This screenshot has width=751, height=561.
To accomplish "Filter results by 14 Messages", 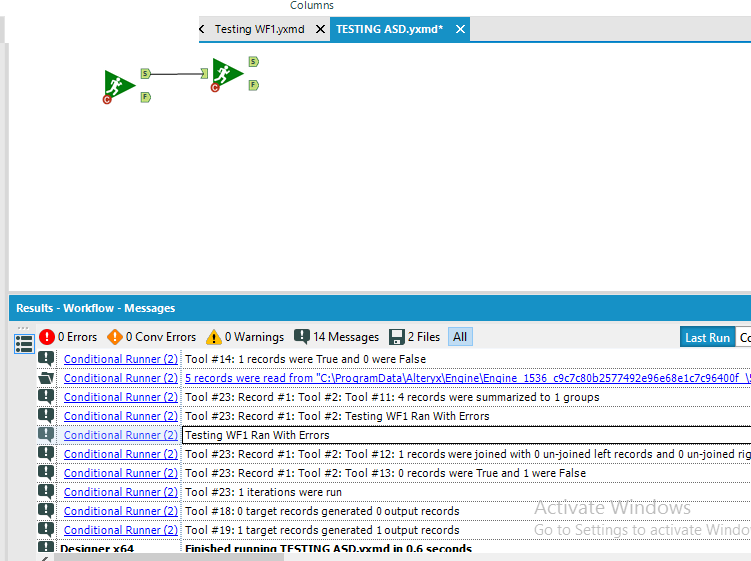I will coord(336,337).
